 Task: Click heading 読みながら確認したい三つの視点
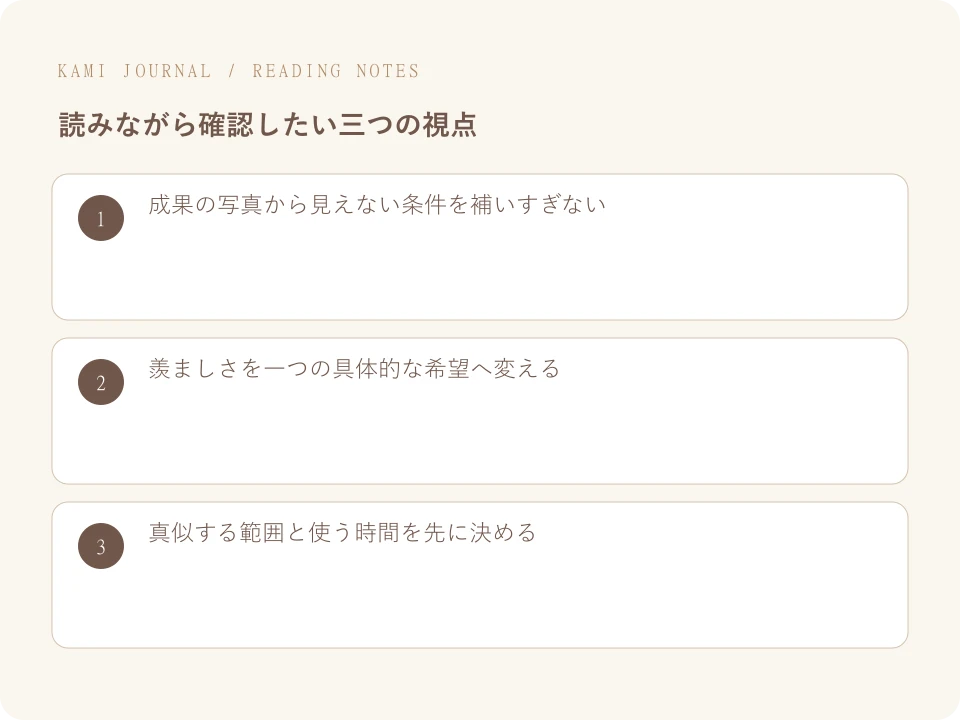268,125
